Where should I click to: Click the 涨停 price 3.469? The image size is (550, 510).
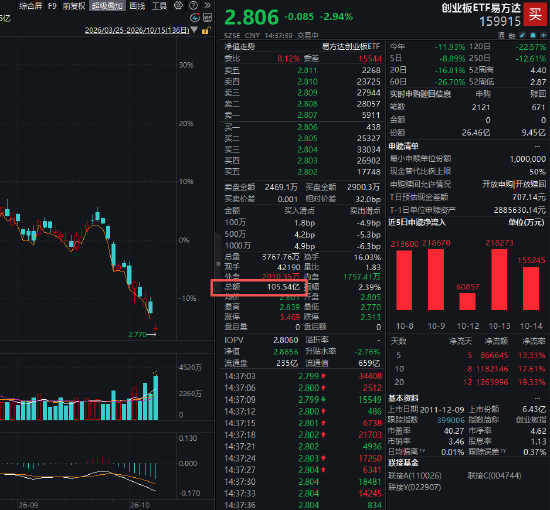[290, 317]
